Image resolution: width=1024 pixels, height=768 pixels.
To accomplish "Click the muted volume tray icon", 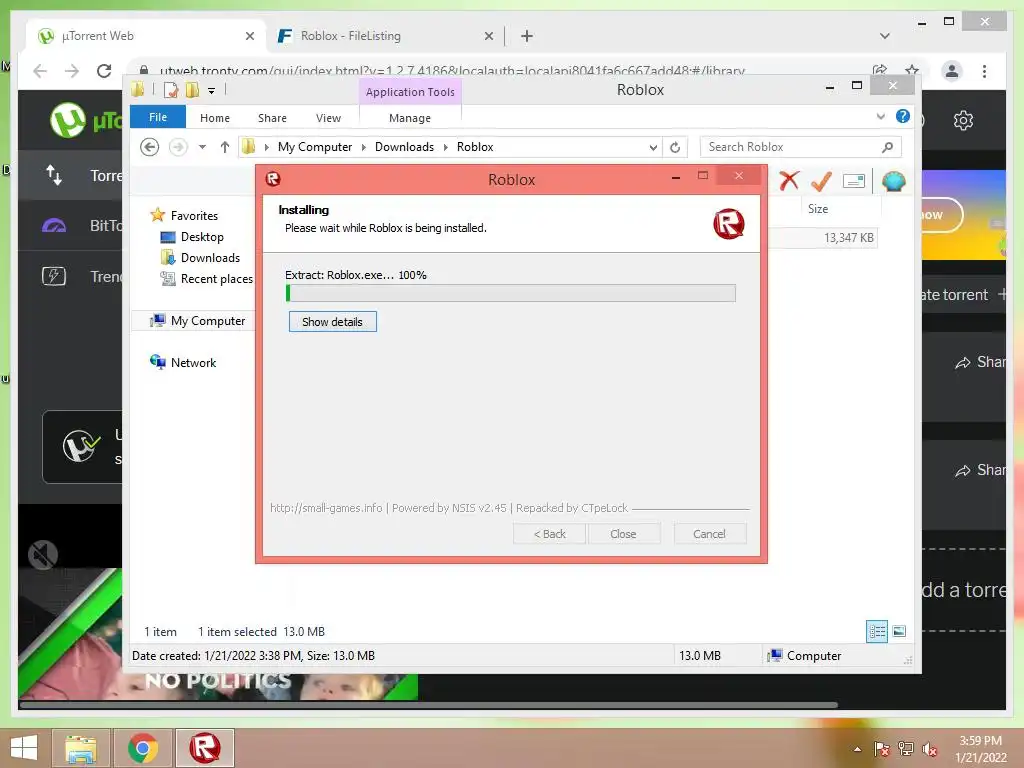I will pos(930,749).
